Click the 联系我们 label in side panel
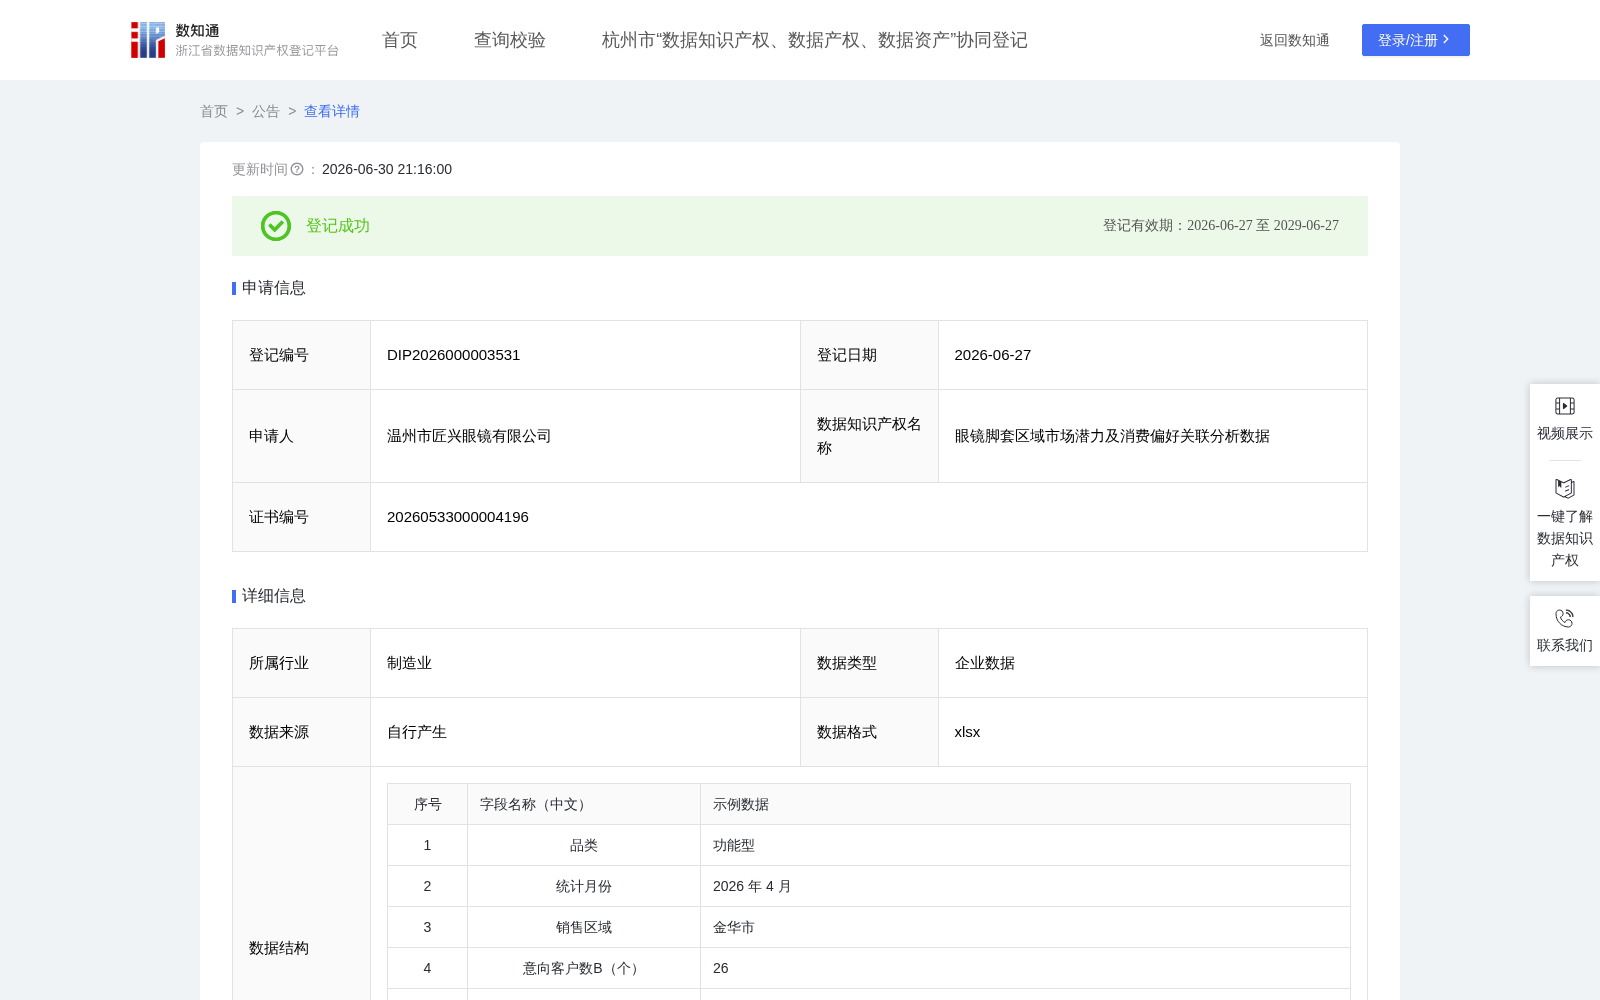1600x1000 pixels. coord(1565,645)
